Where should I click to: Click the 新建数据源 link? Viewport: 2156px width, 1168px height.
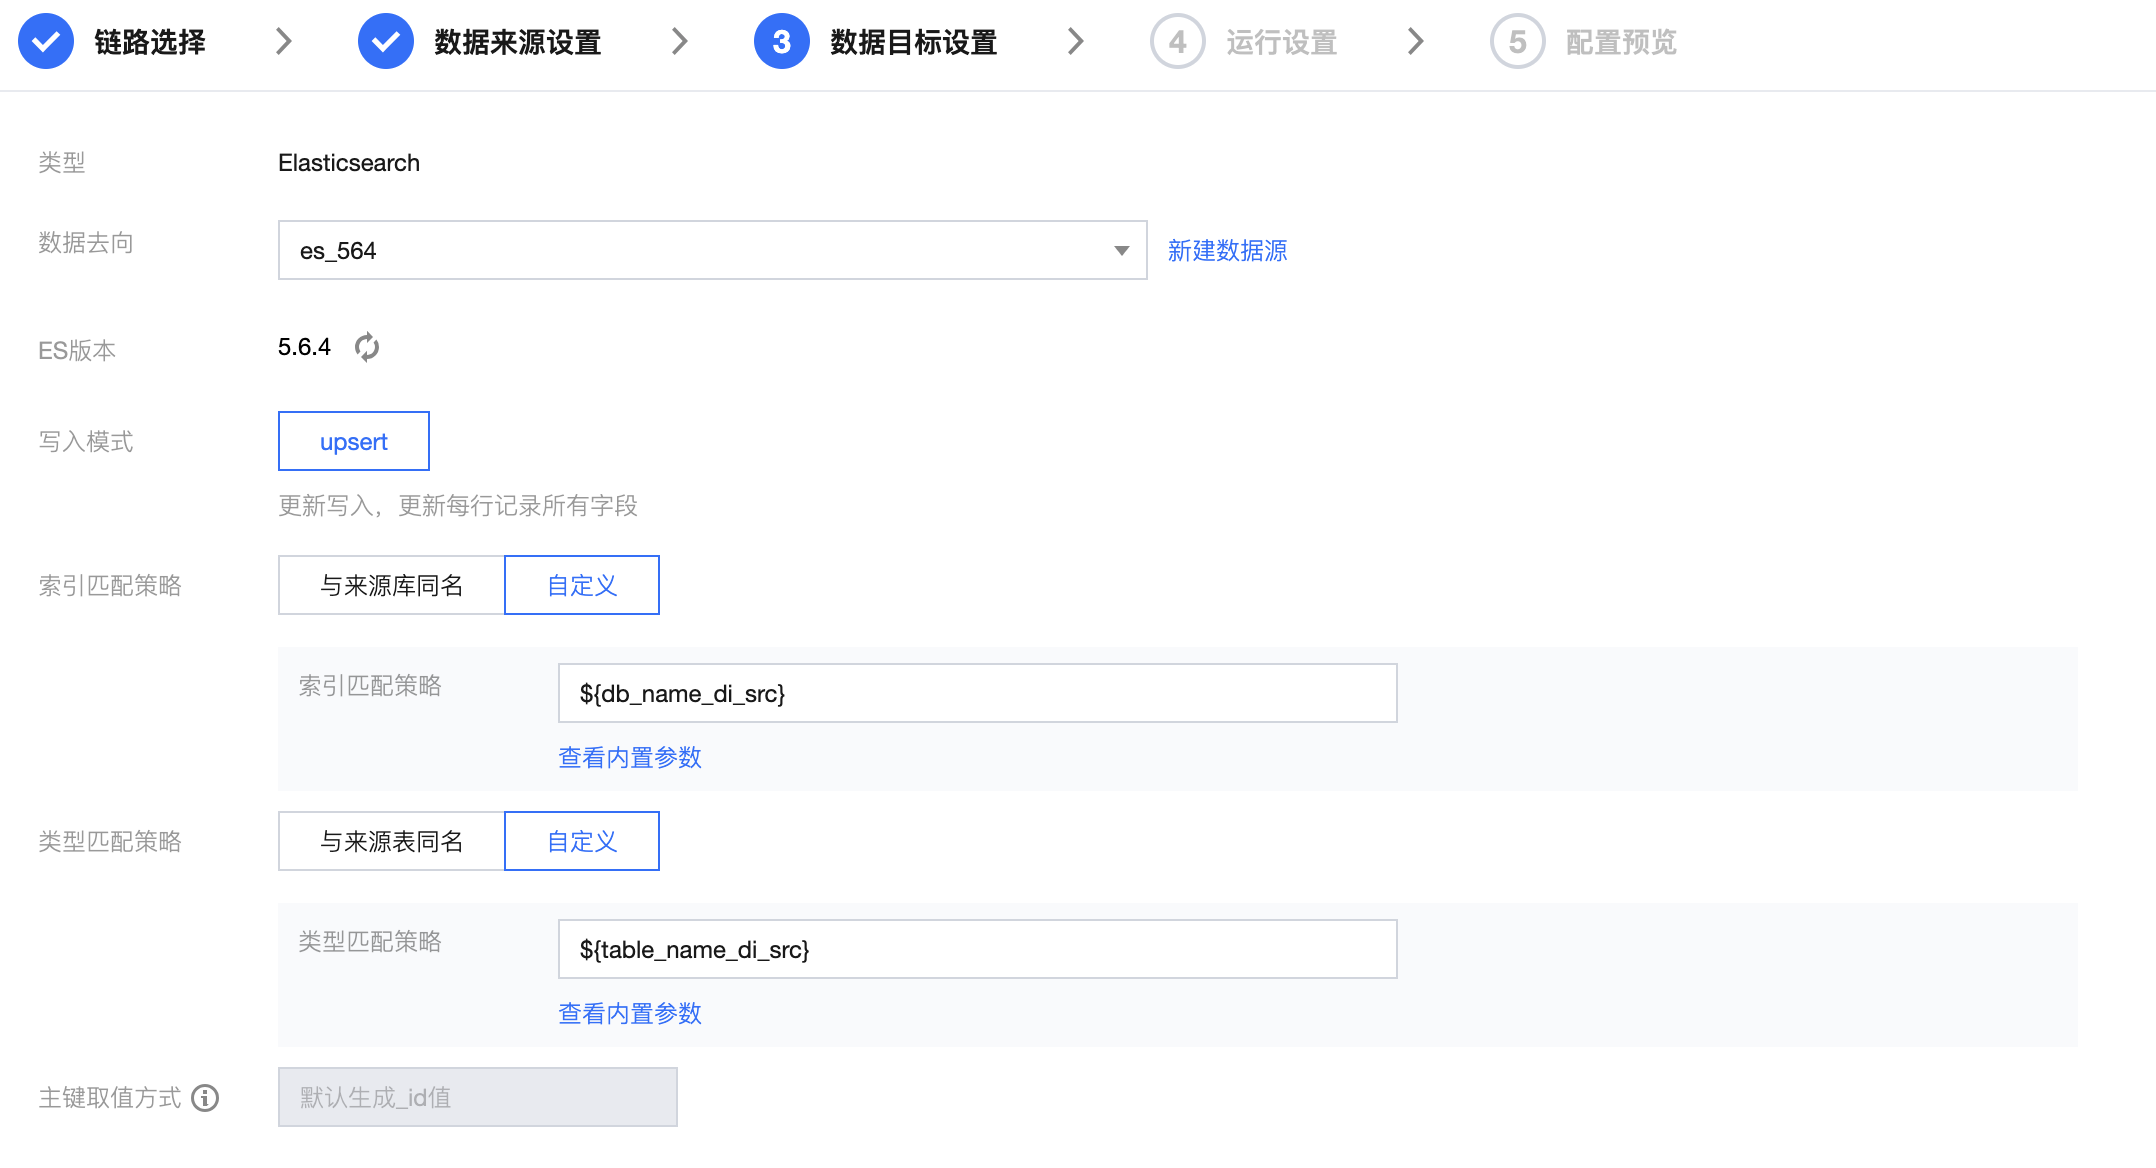[1227, 251]
